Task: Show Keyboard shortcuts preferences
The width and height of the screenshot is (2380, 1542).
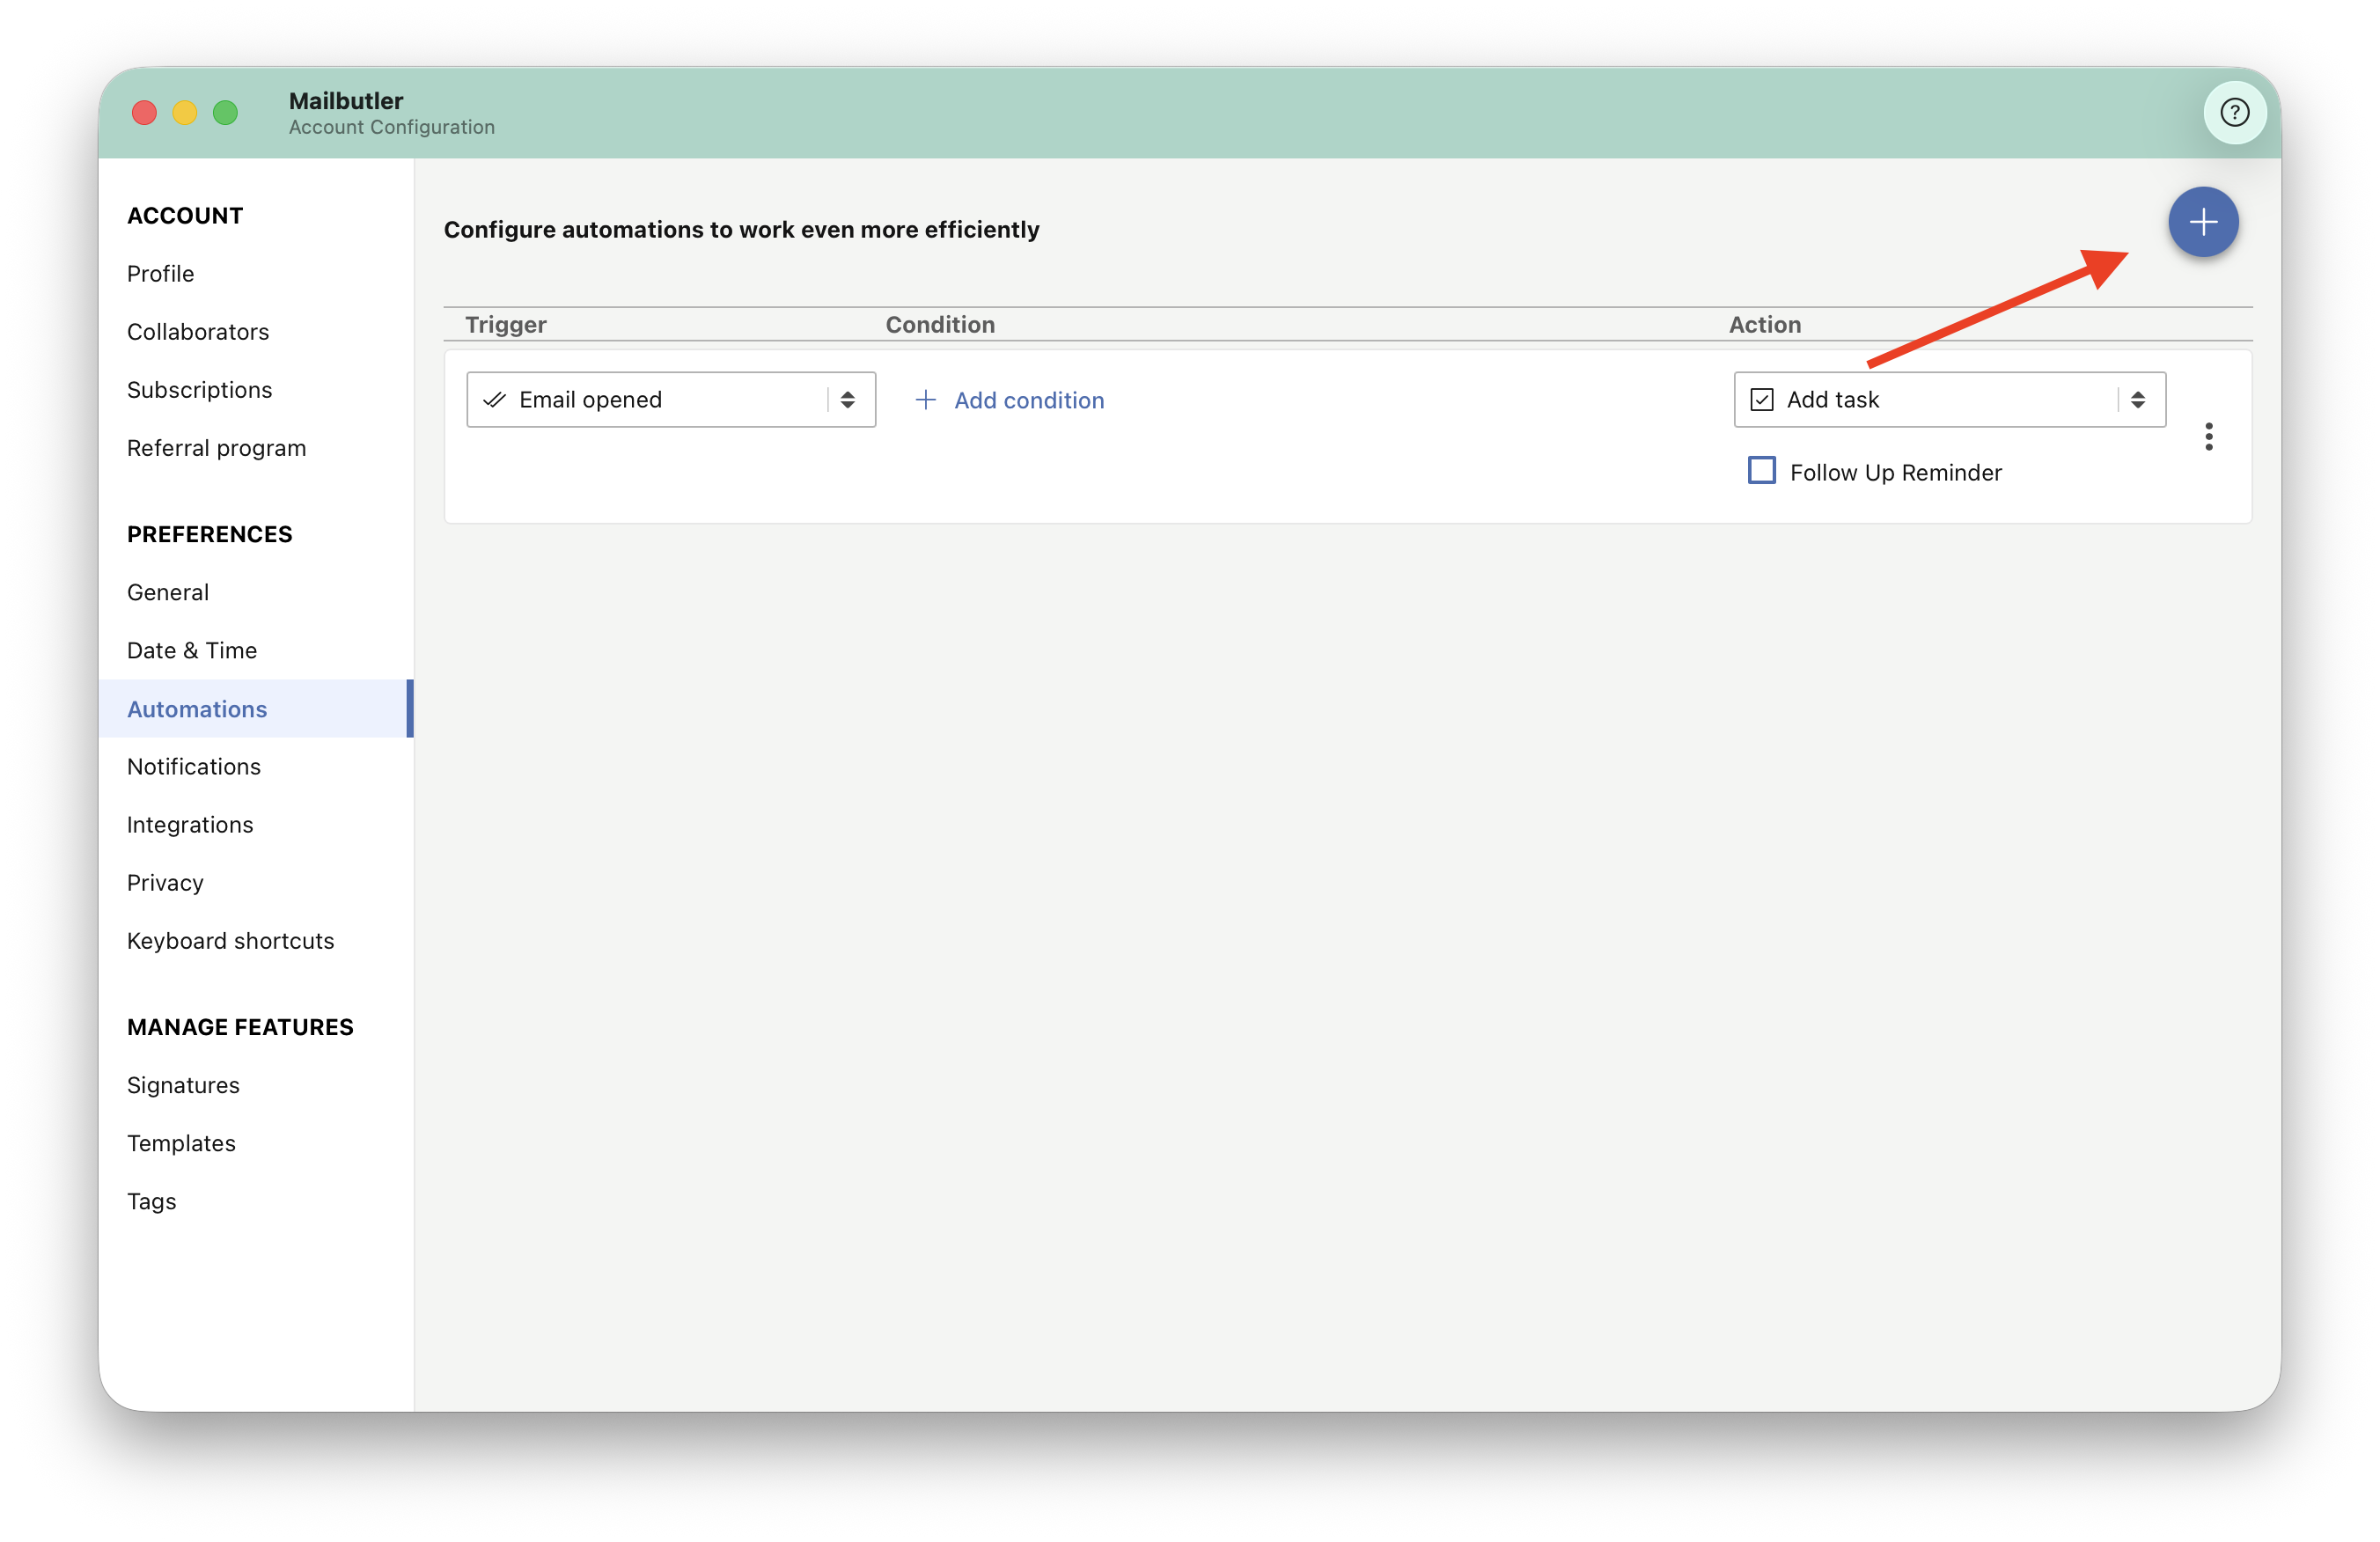Action: [231, 941]
